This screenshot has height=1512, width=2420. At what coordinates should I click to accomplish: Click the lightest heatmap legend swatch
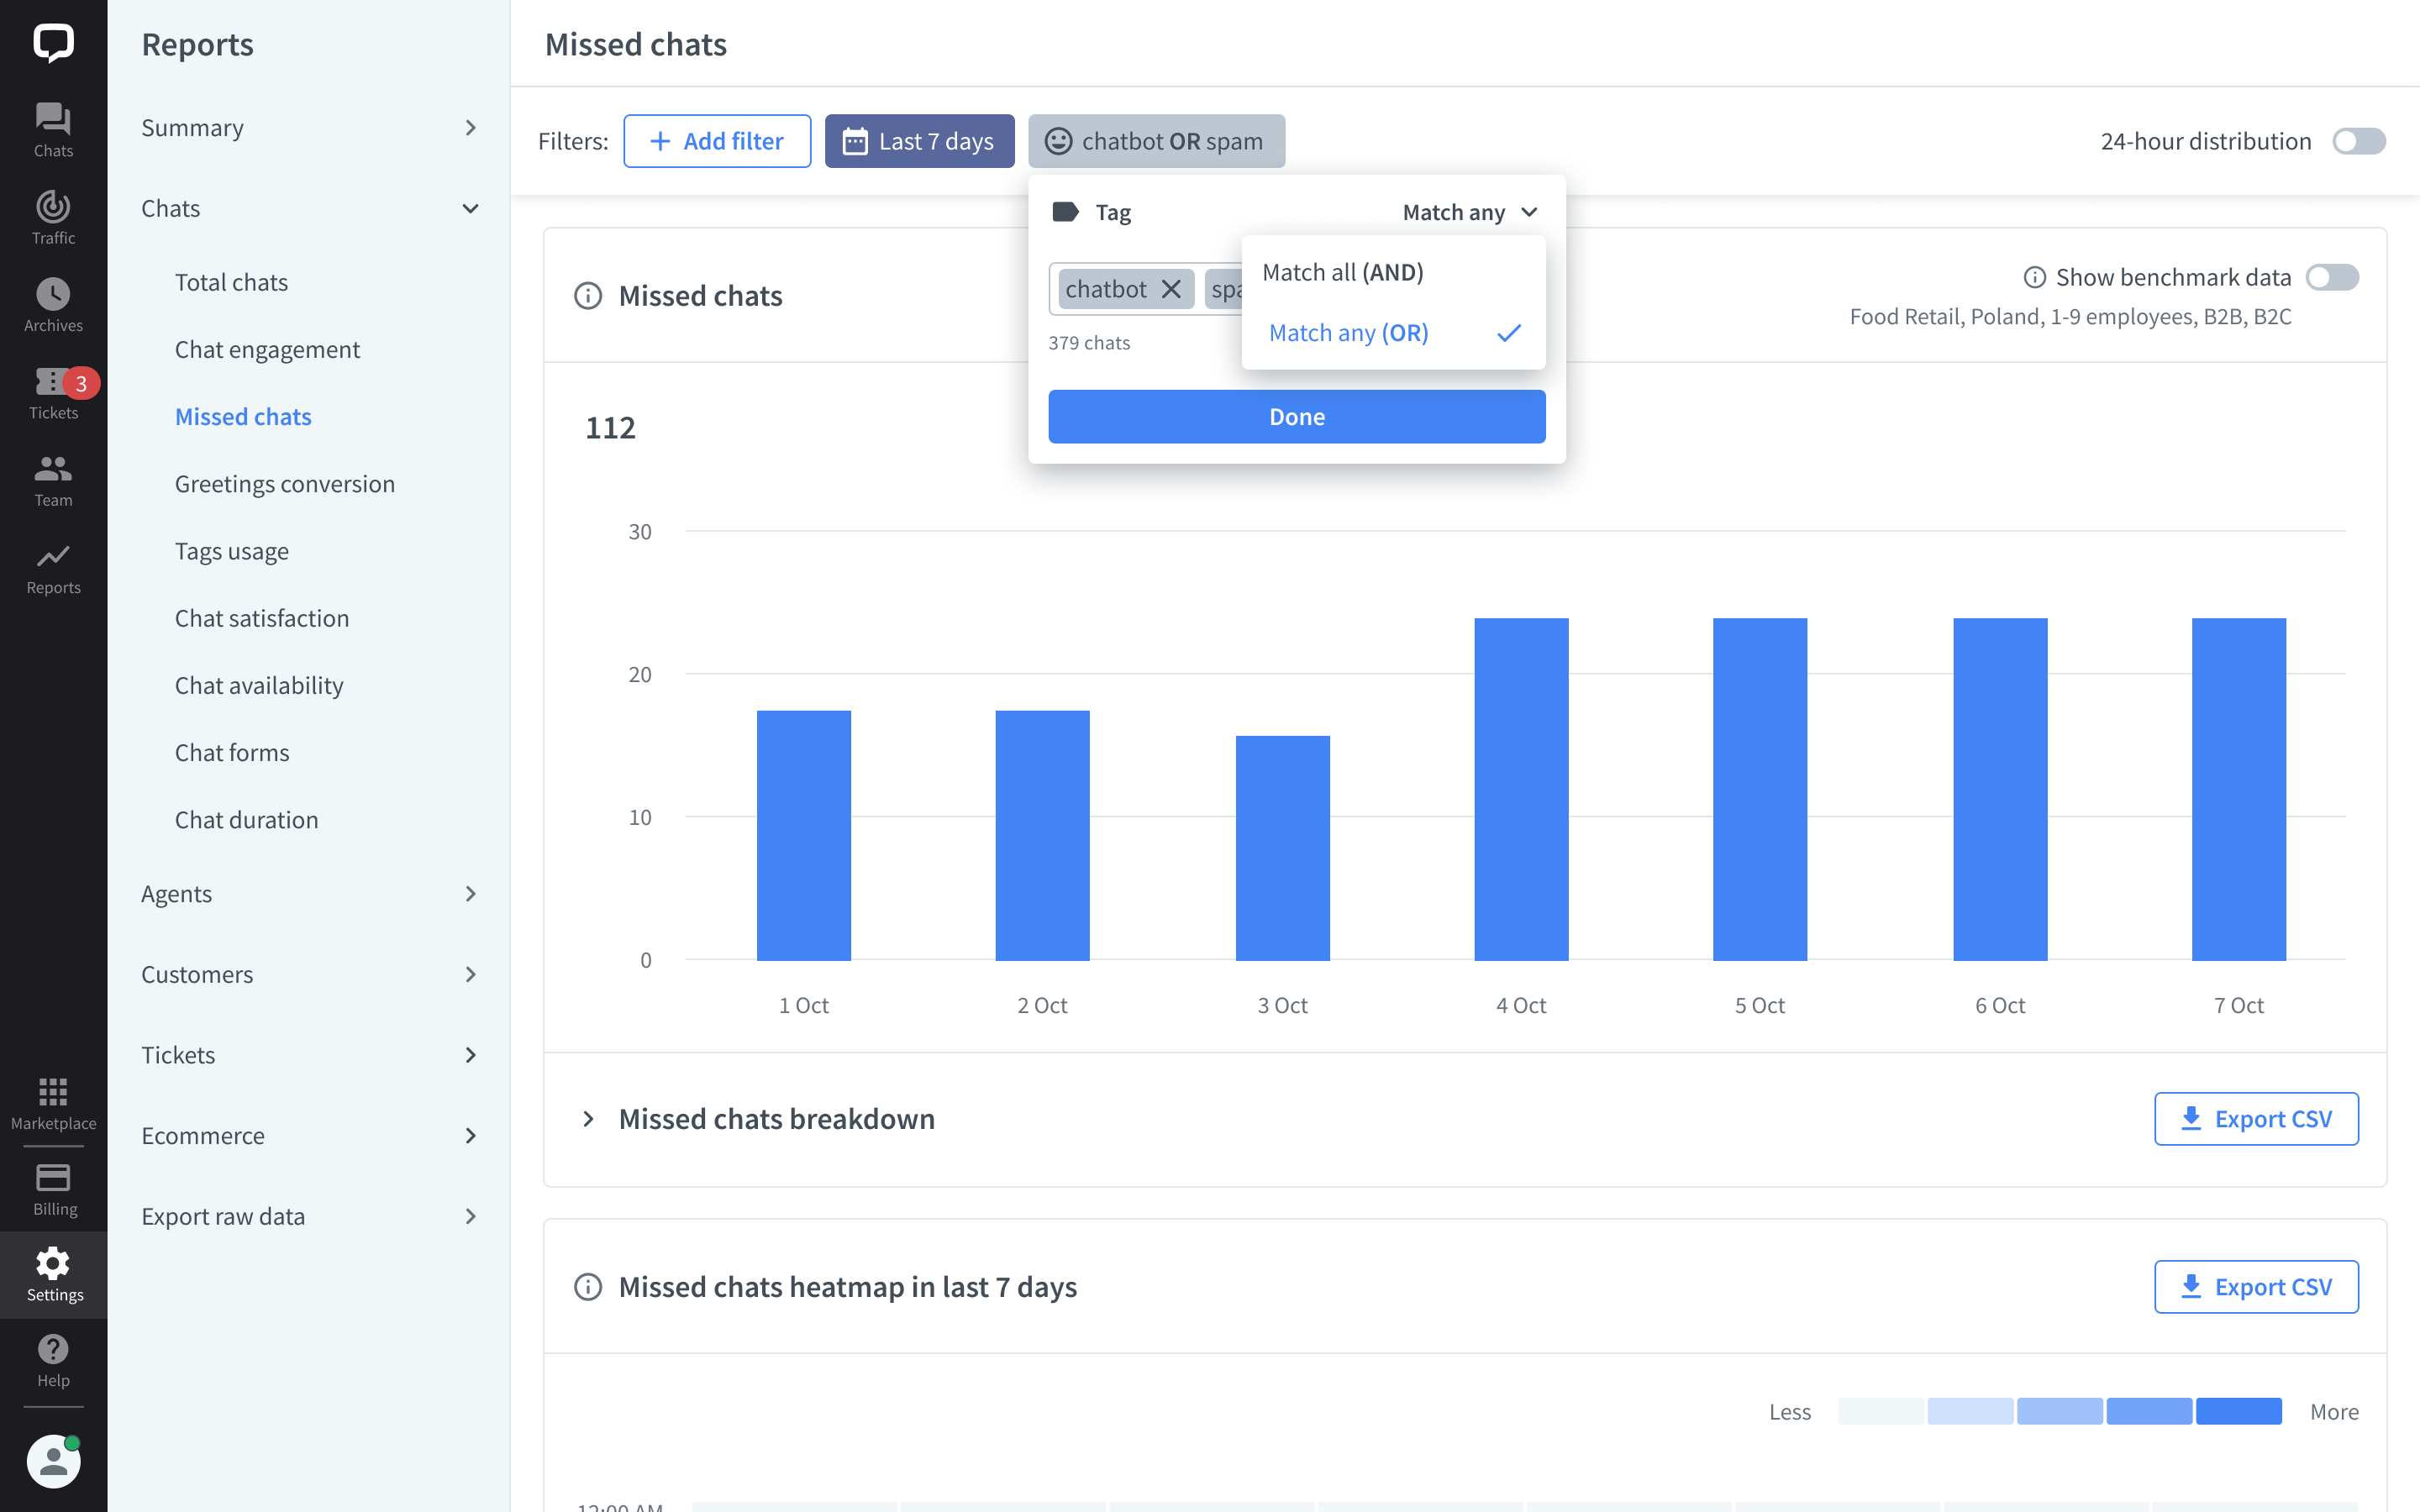pyautogui.click(x=1881, y=1411)
